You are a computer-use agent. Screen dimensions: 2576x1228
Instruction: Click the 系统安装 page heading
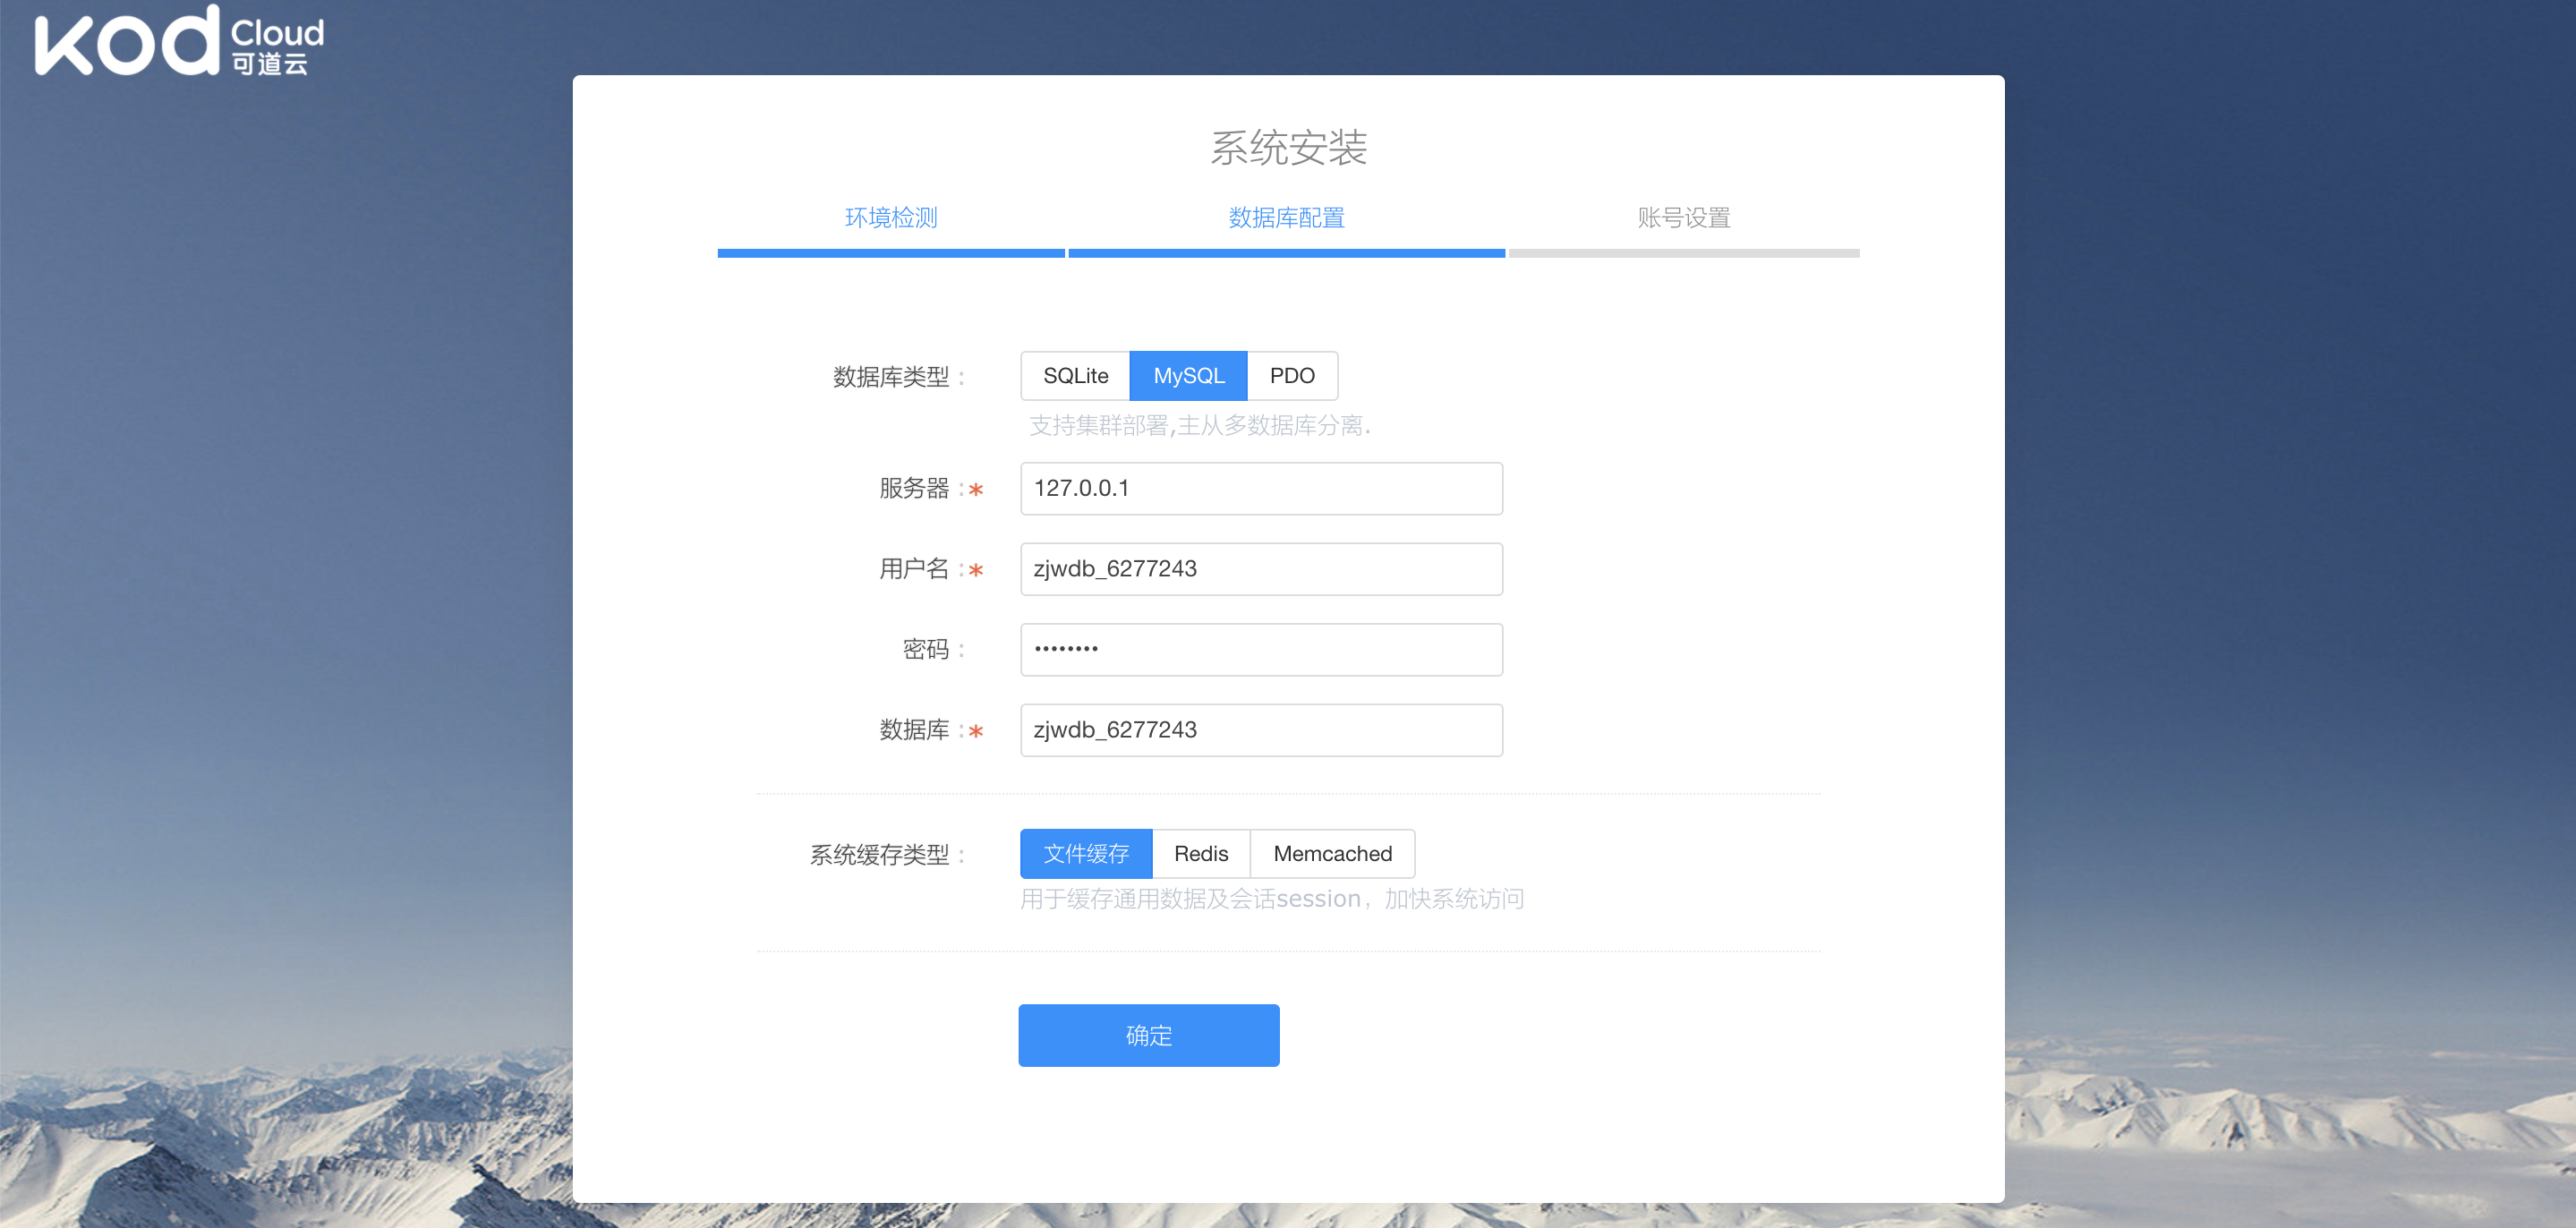tap(1288, 148)
